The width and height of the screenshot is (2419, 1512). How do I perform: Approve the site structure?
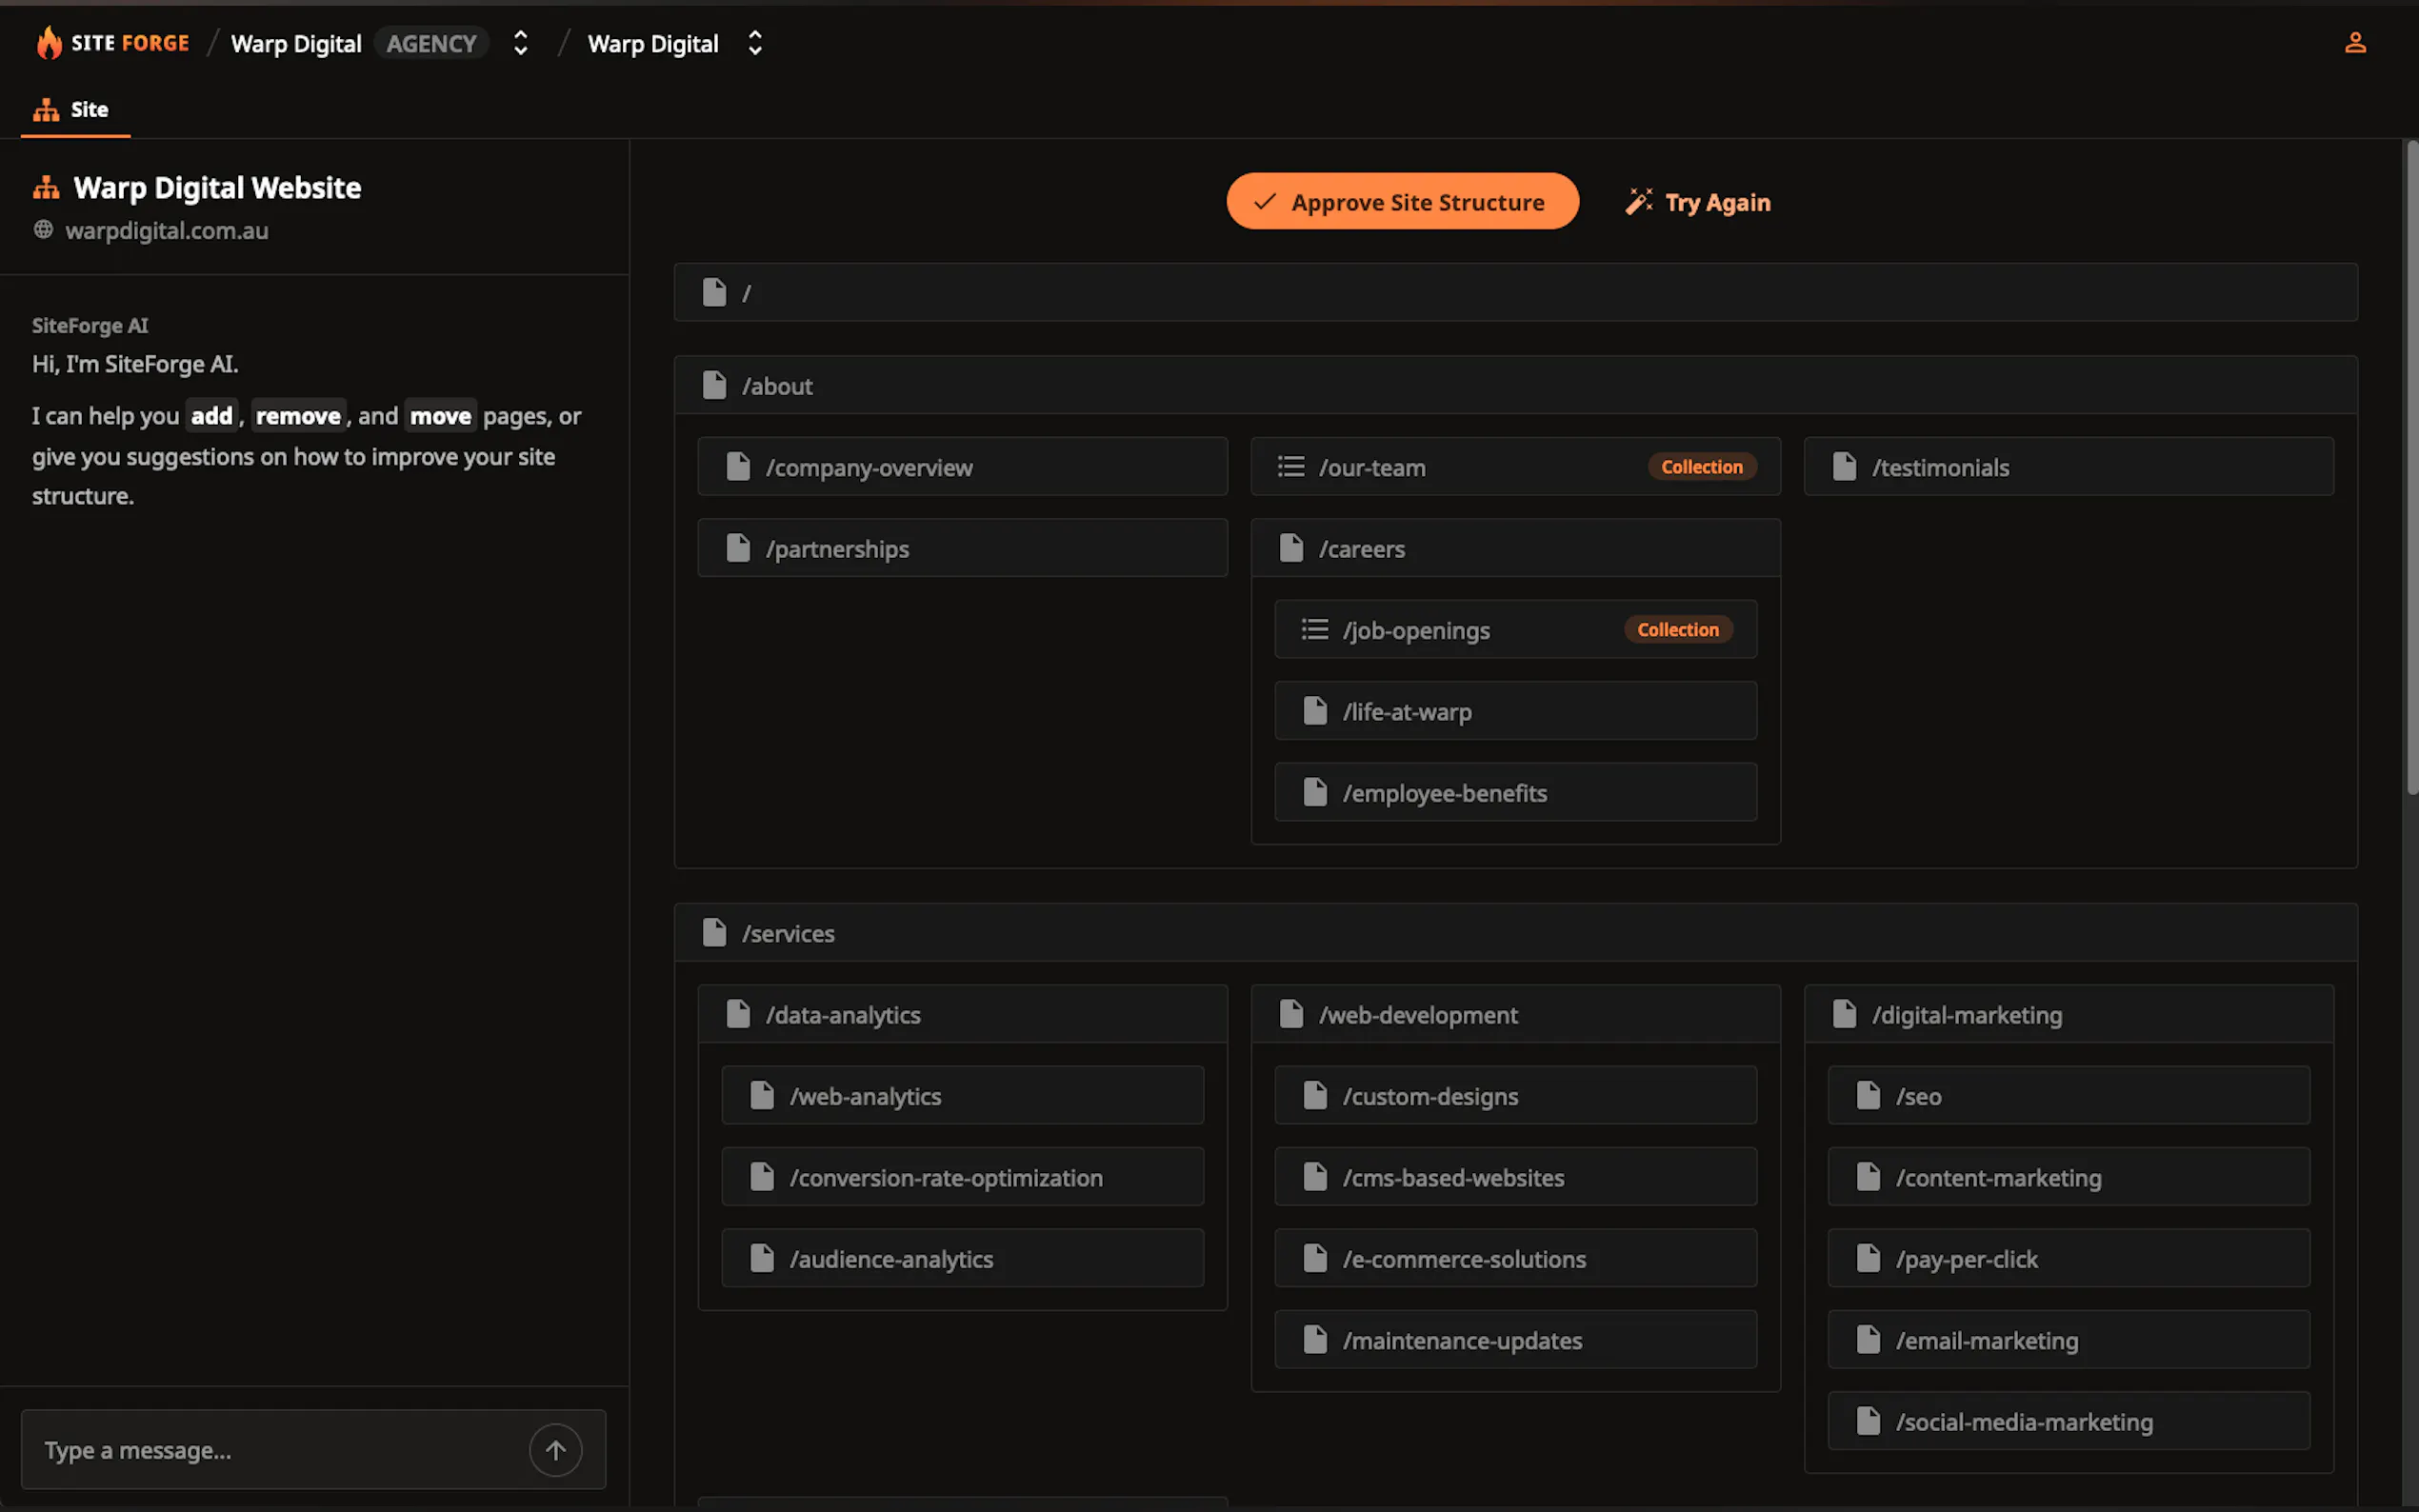click(x=1402, y=201)
